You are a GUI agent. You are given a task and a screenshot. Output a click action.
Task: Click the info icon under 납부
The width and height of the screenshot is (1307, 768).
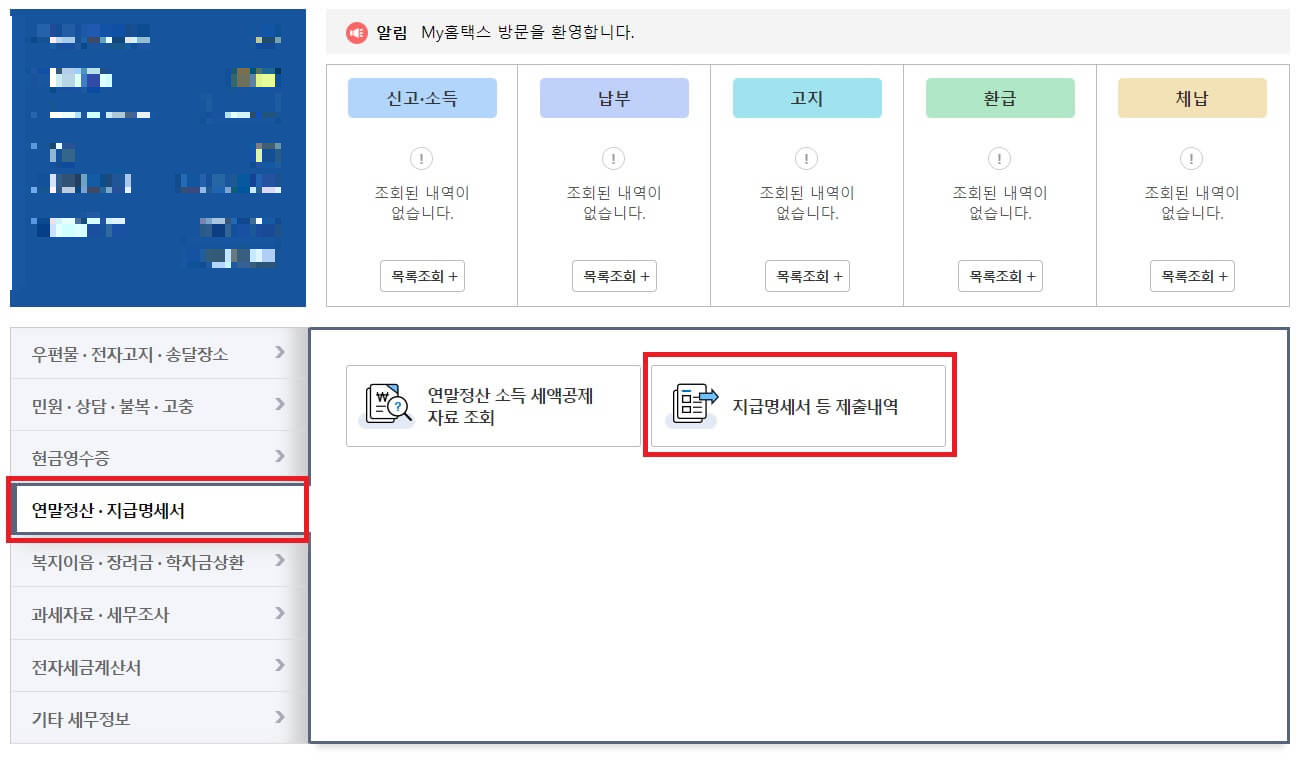(x=613, y=158)
